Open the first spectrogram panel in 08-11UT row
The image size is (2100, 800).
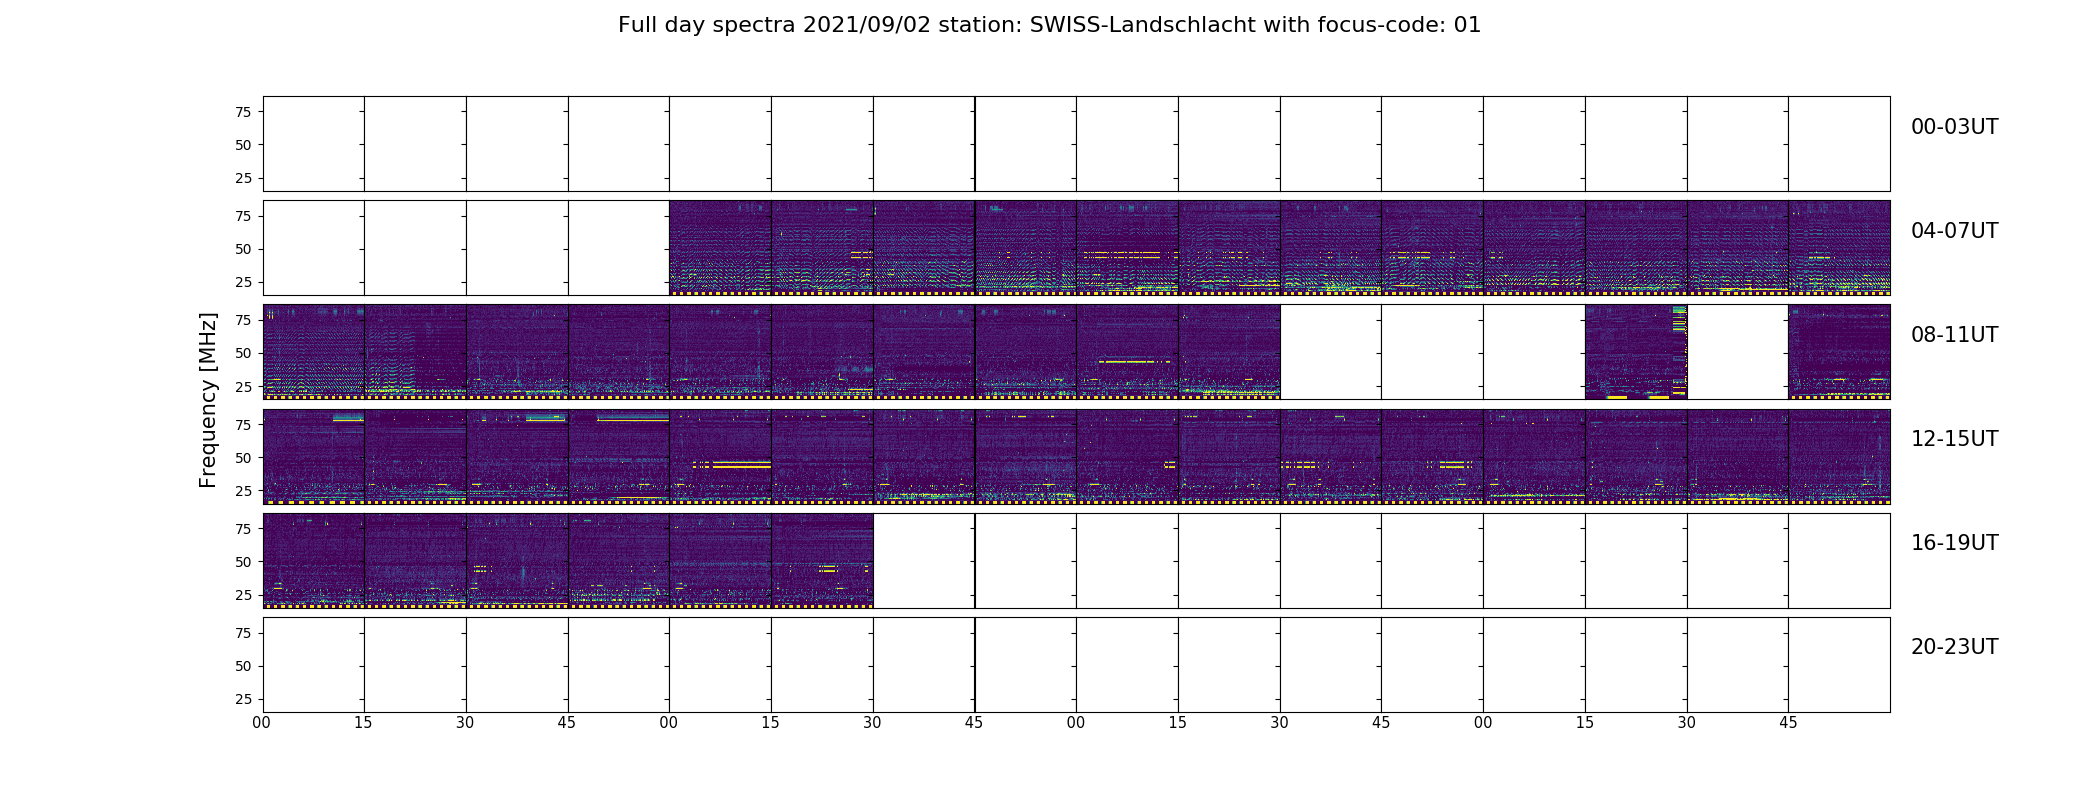(x=313, y=352)
